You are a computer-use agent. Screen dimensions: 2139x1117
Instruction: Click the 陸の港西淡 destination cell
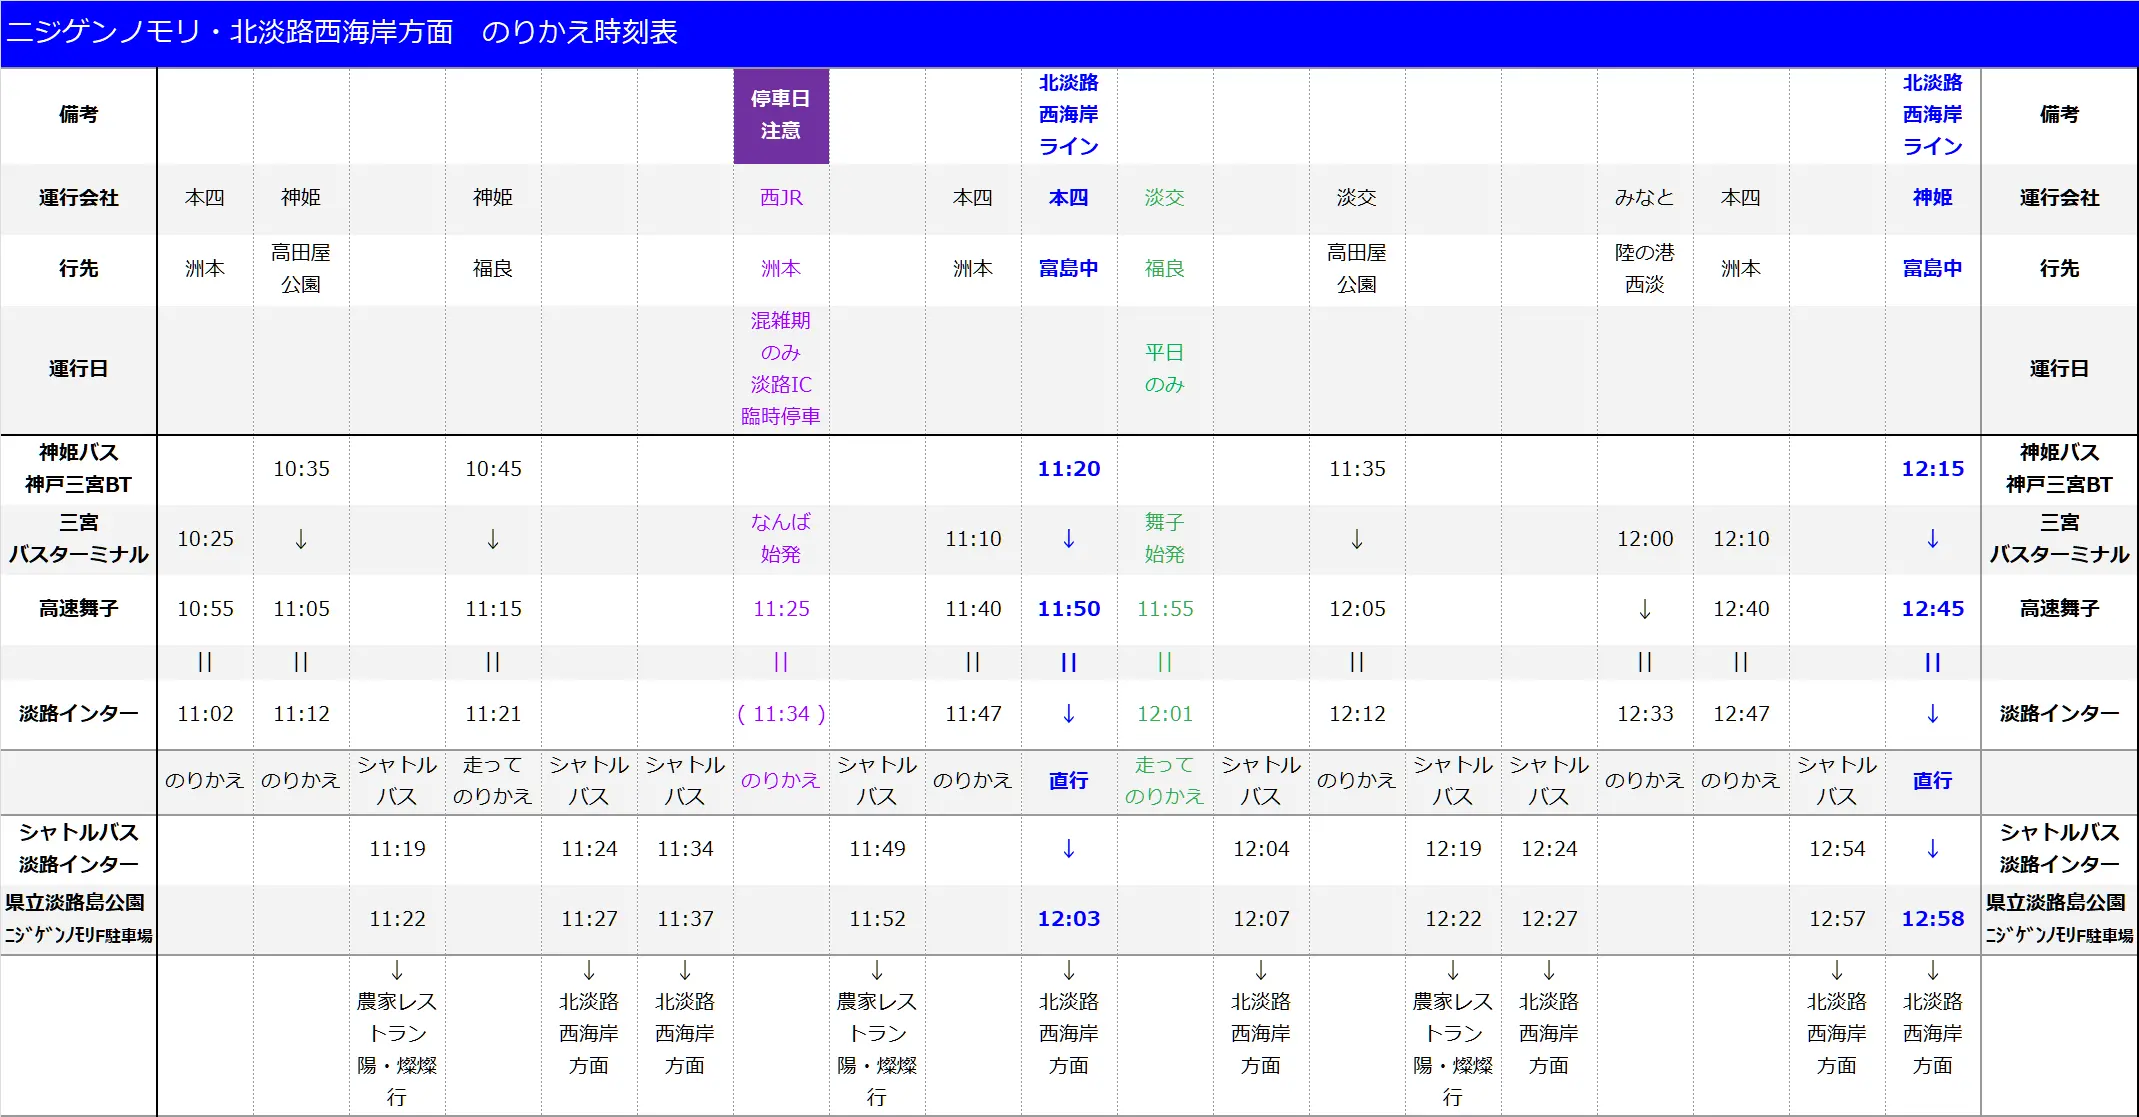[1644, 268]
